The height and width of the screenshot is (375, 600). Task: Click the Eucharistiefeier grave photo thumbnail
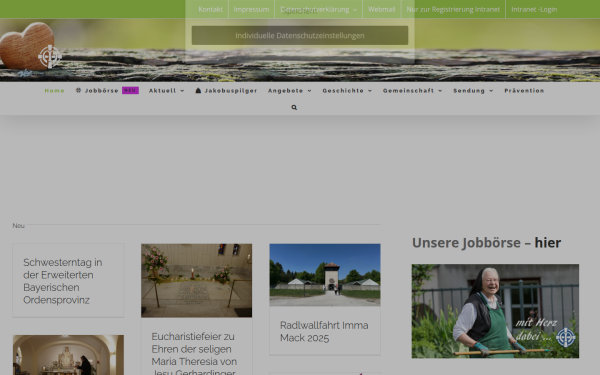pyautogui.click(x=196, y=280)
